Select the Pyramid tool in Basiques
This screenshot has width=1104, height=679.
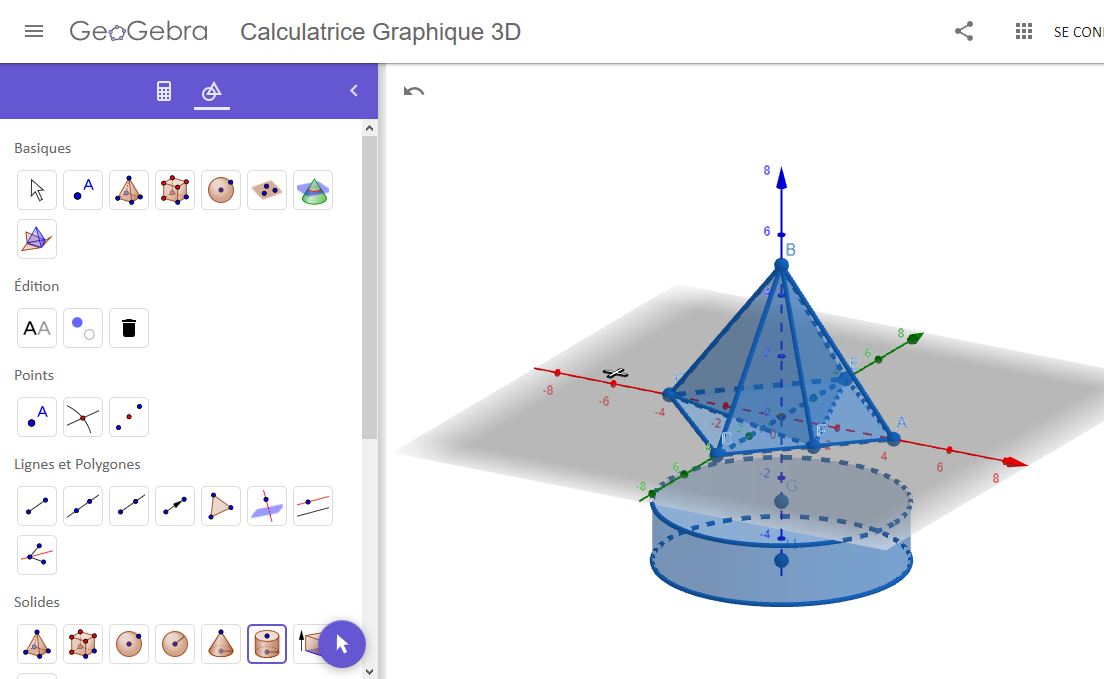(x=129, y=190)
